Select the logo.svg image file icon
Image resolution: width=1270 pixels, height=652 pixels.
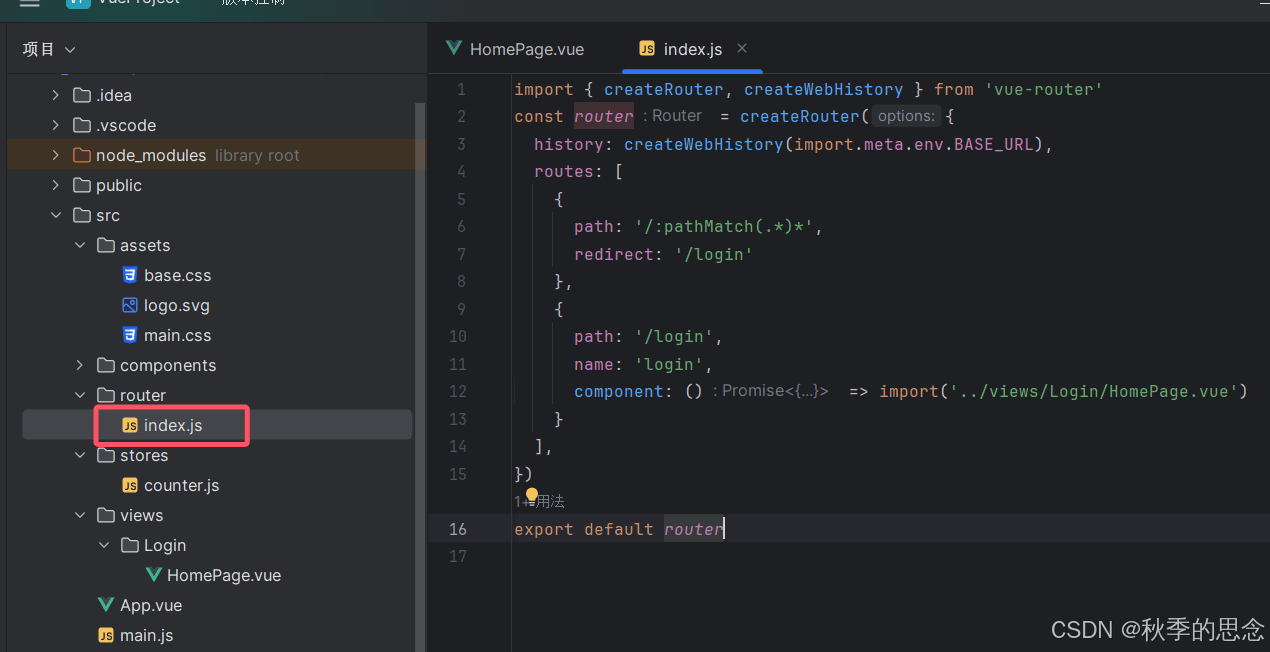pyautogui.click(x=129, y=305)
